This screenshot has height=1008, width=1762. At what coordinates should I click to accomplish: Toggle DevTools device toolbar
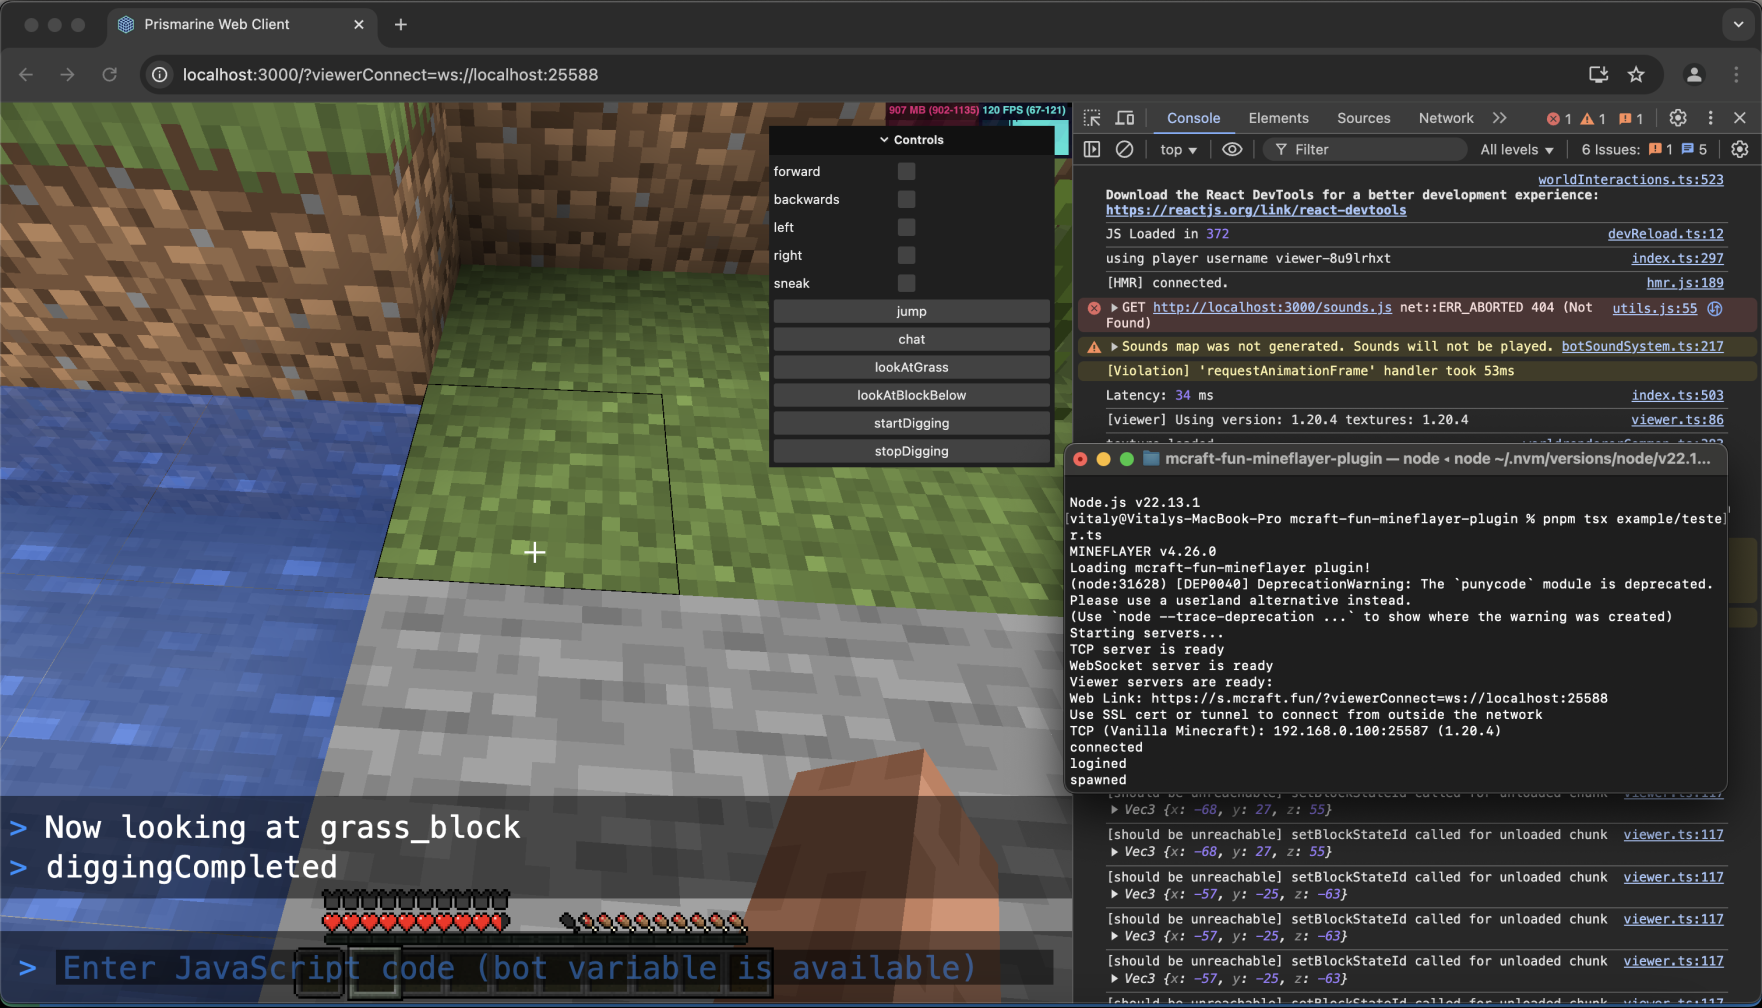(1125, 118)
